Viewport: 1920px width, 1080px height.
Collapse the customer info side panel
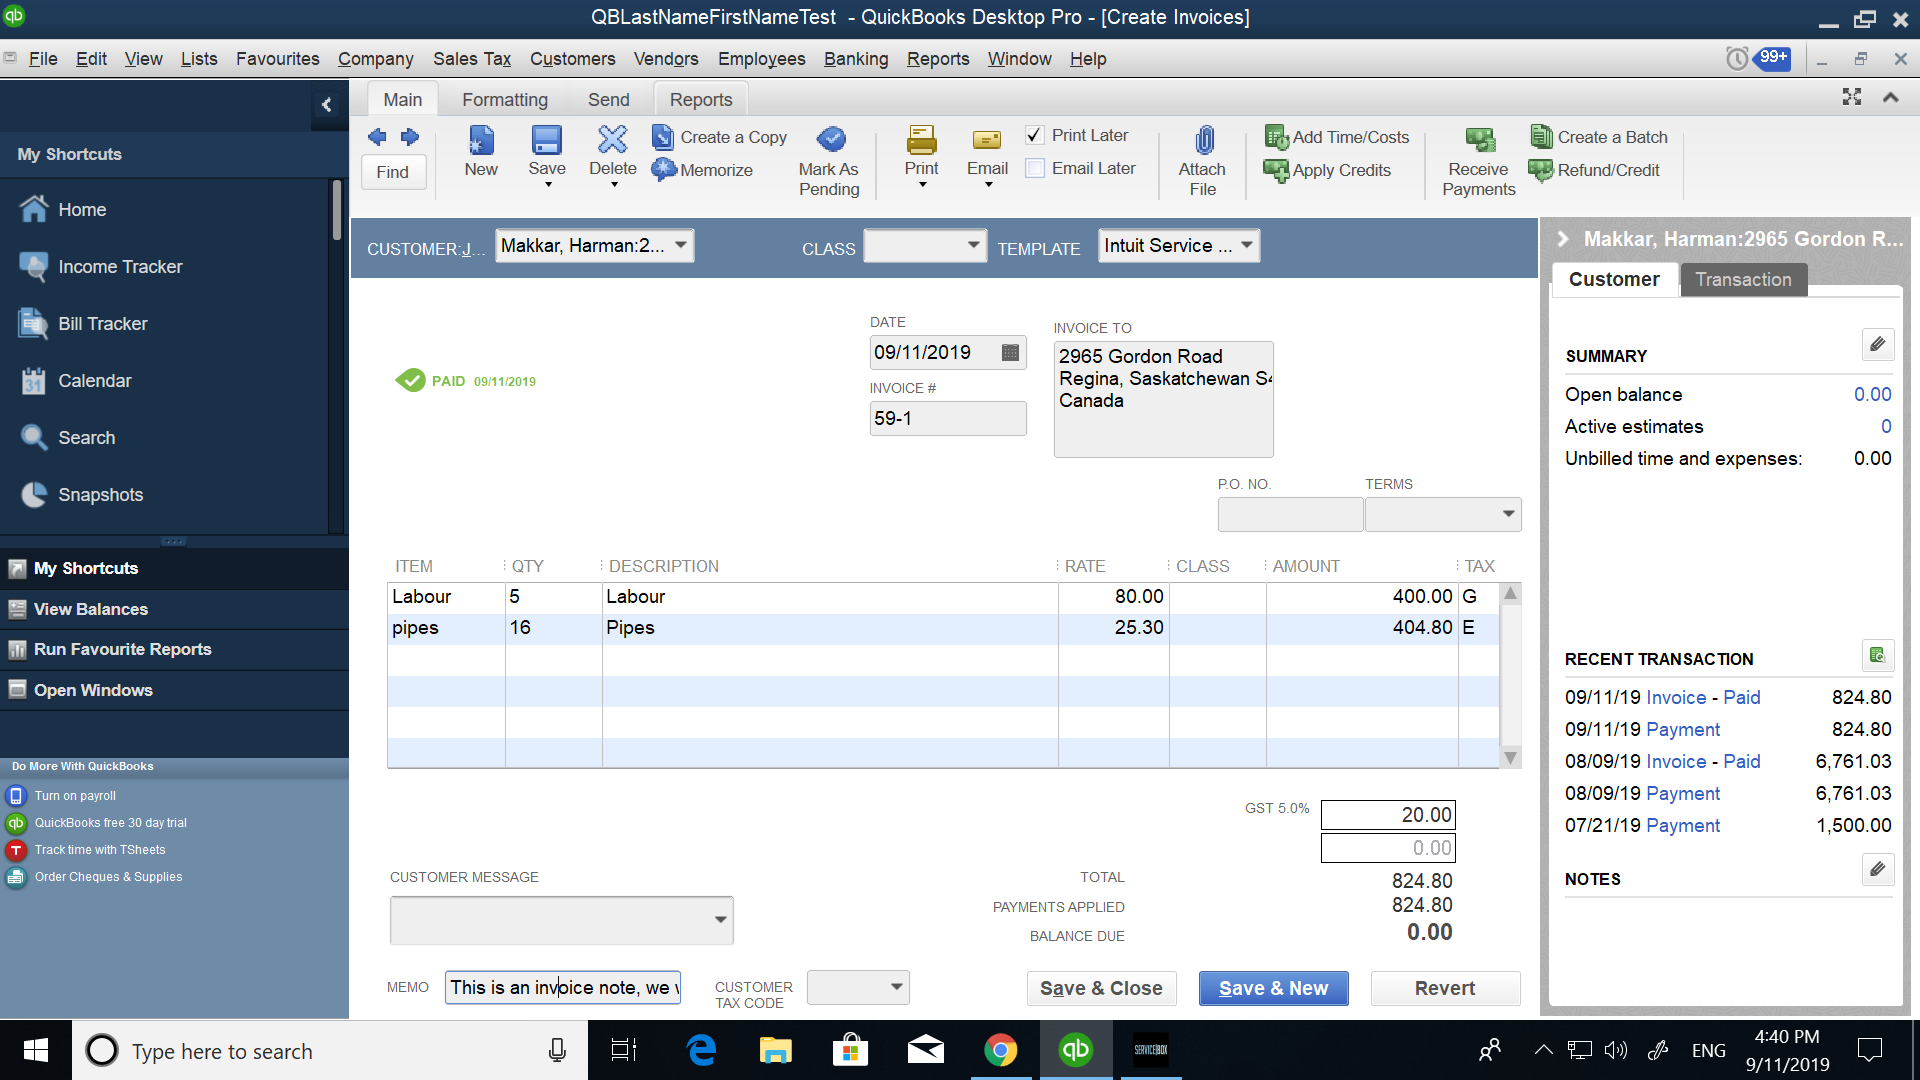(x=1563, y=239)
